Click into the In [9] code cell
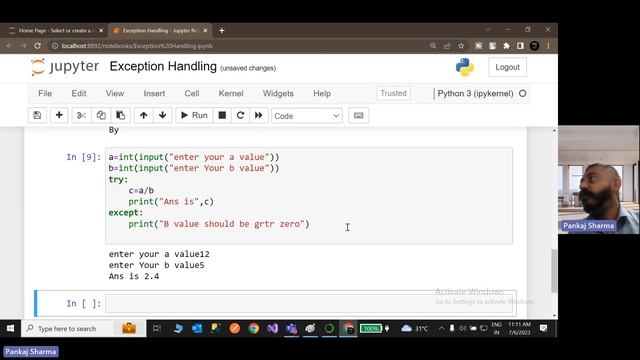The image size is (640, 360). [309, 196]
